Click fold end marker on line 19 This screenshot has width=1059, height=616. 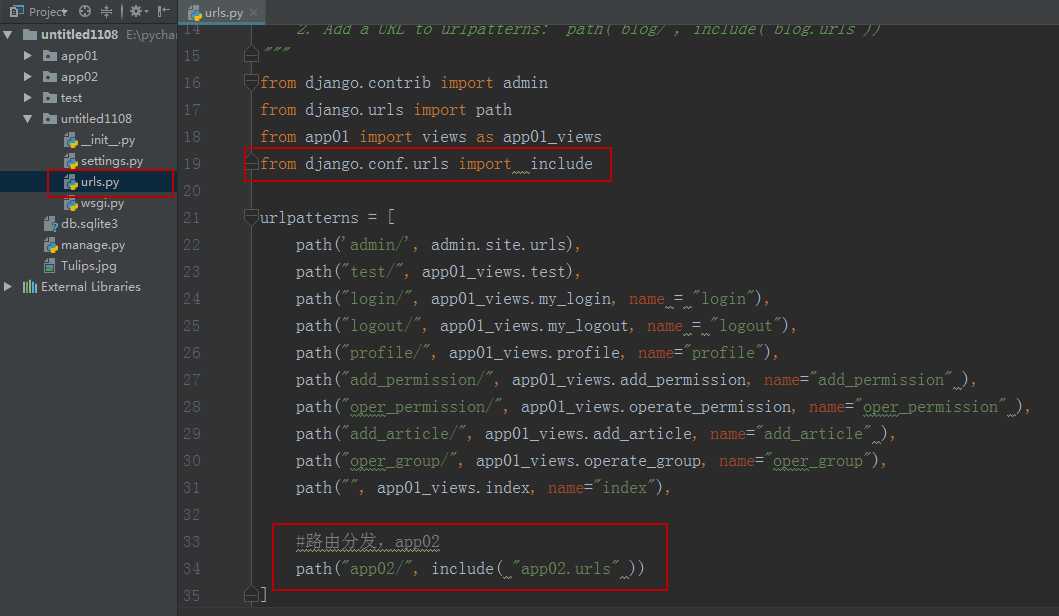pyautogui.click(x=251, y=163)
